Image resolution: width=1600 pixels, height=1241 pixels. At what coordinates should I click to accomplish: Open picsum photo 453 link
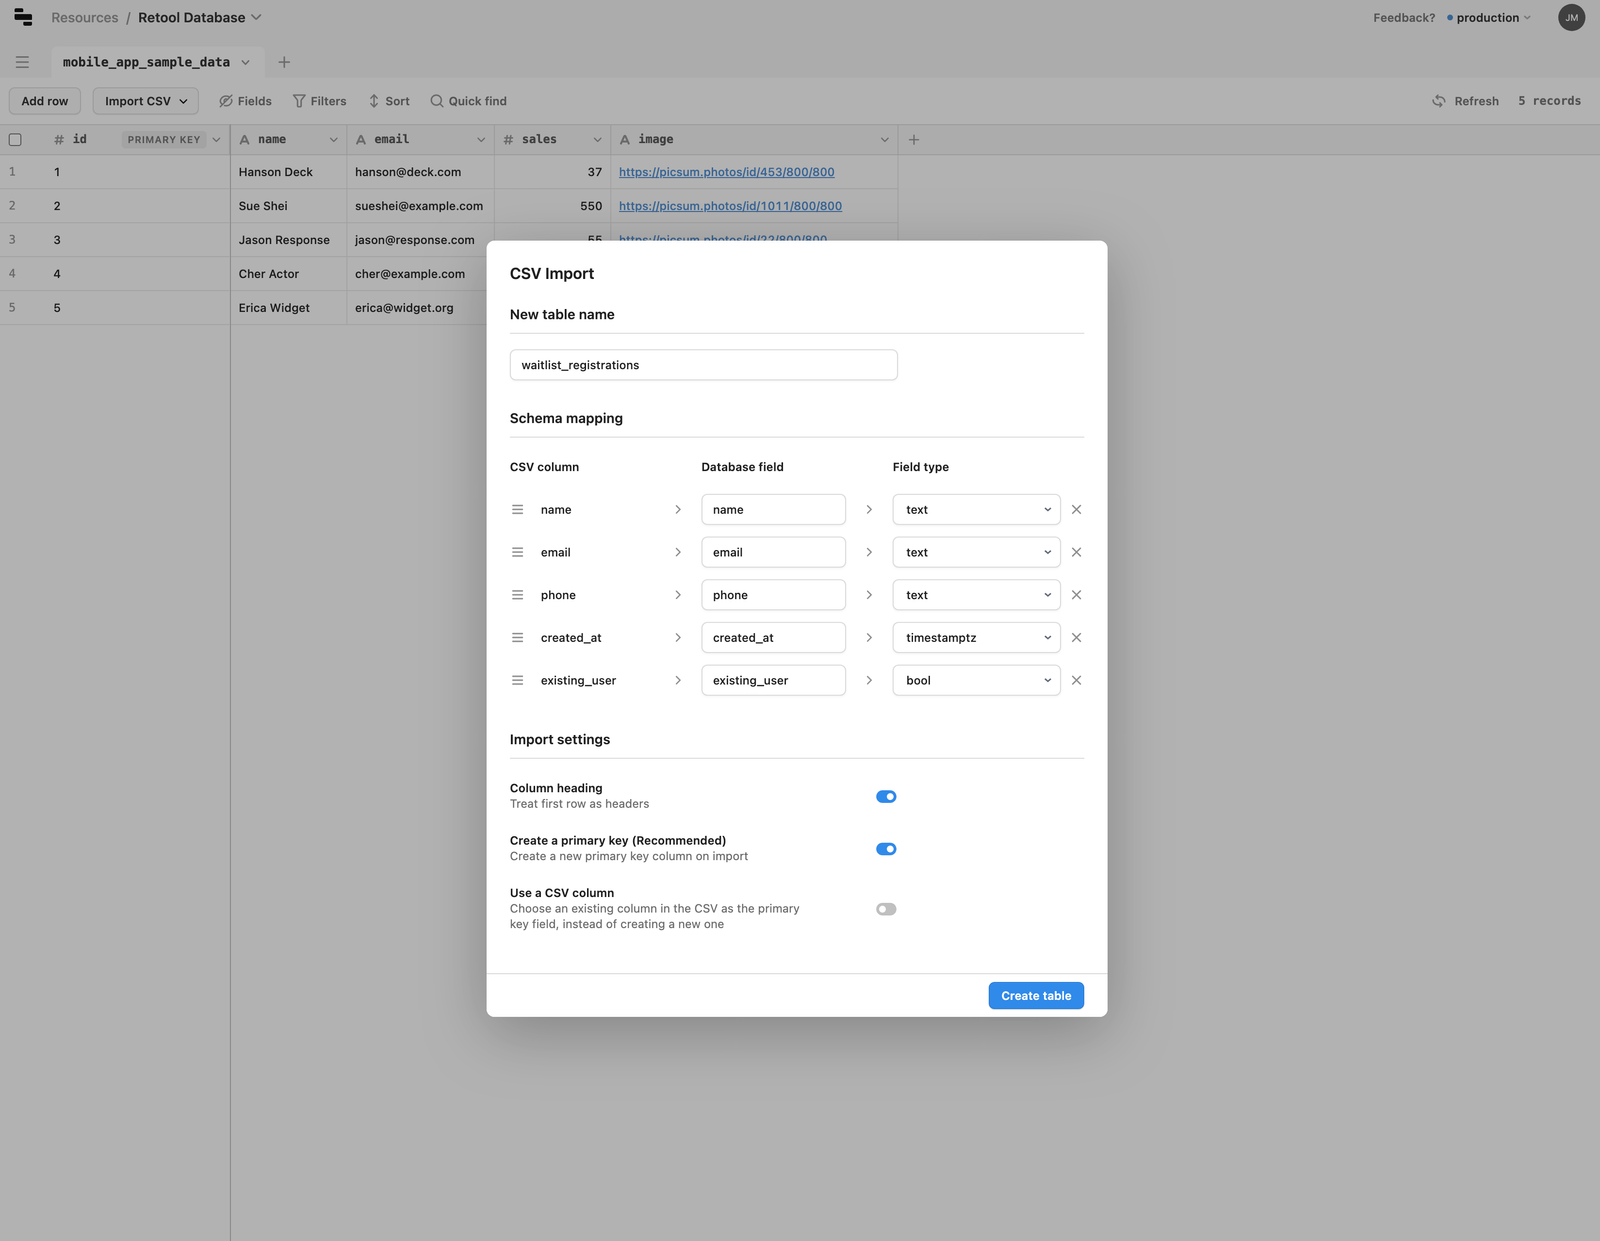coord(727,172)
